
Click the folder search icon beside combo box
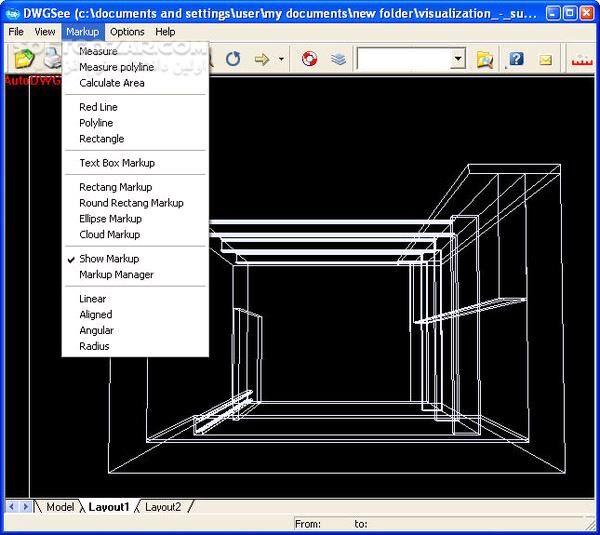(x=485, y=60)
